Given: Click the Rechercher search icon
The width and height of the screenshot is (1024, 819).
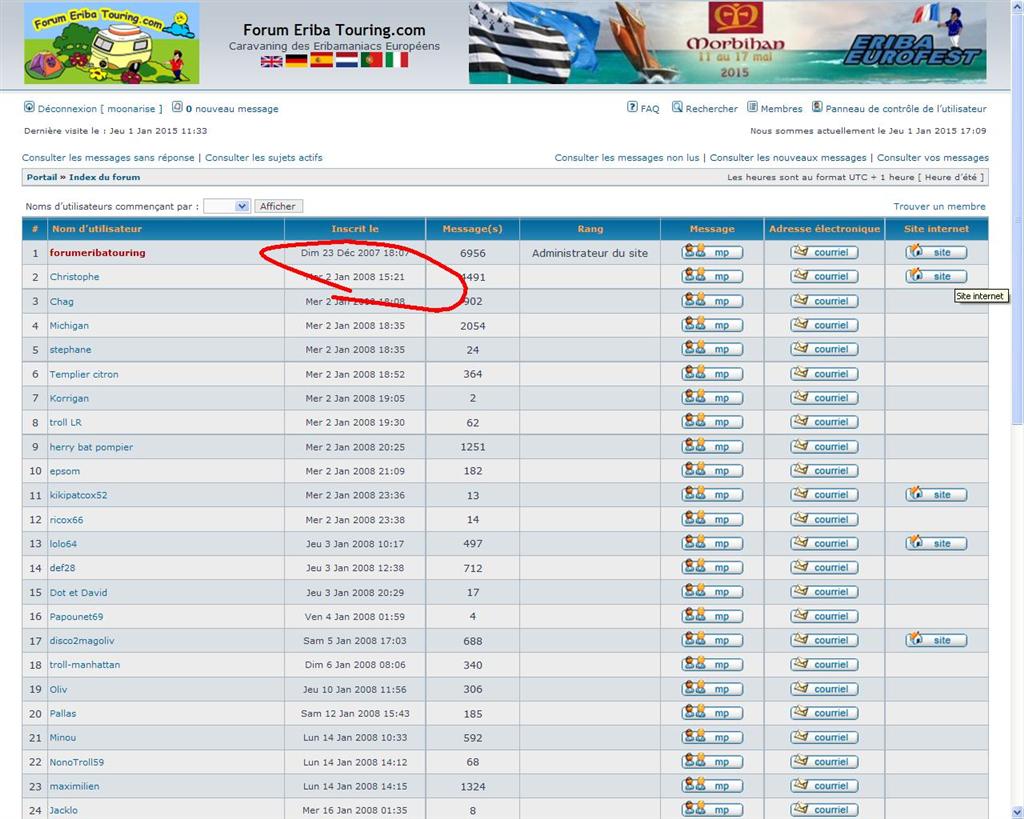Looking at the screenshot, I should pyautogui.click(x=677, y=107).
